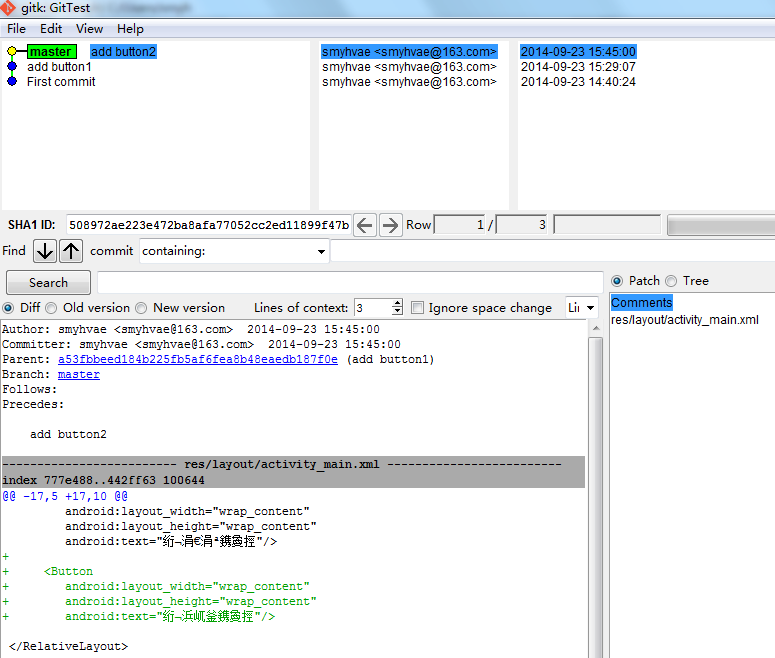
Task: Click the blue commit node for First commit
Action: 12,82
